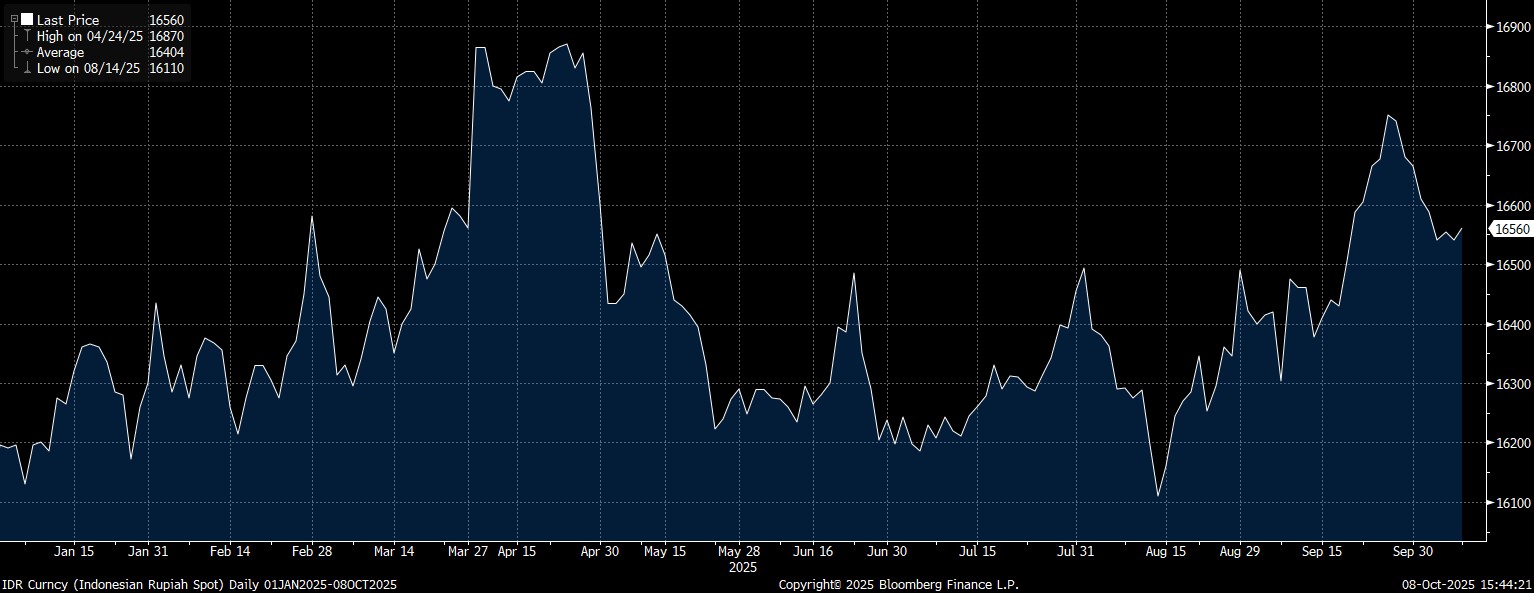Click the Average marker icon in legend
This screenshot has width=1534, height=593.
click(26, 52)
